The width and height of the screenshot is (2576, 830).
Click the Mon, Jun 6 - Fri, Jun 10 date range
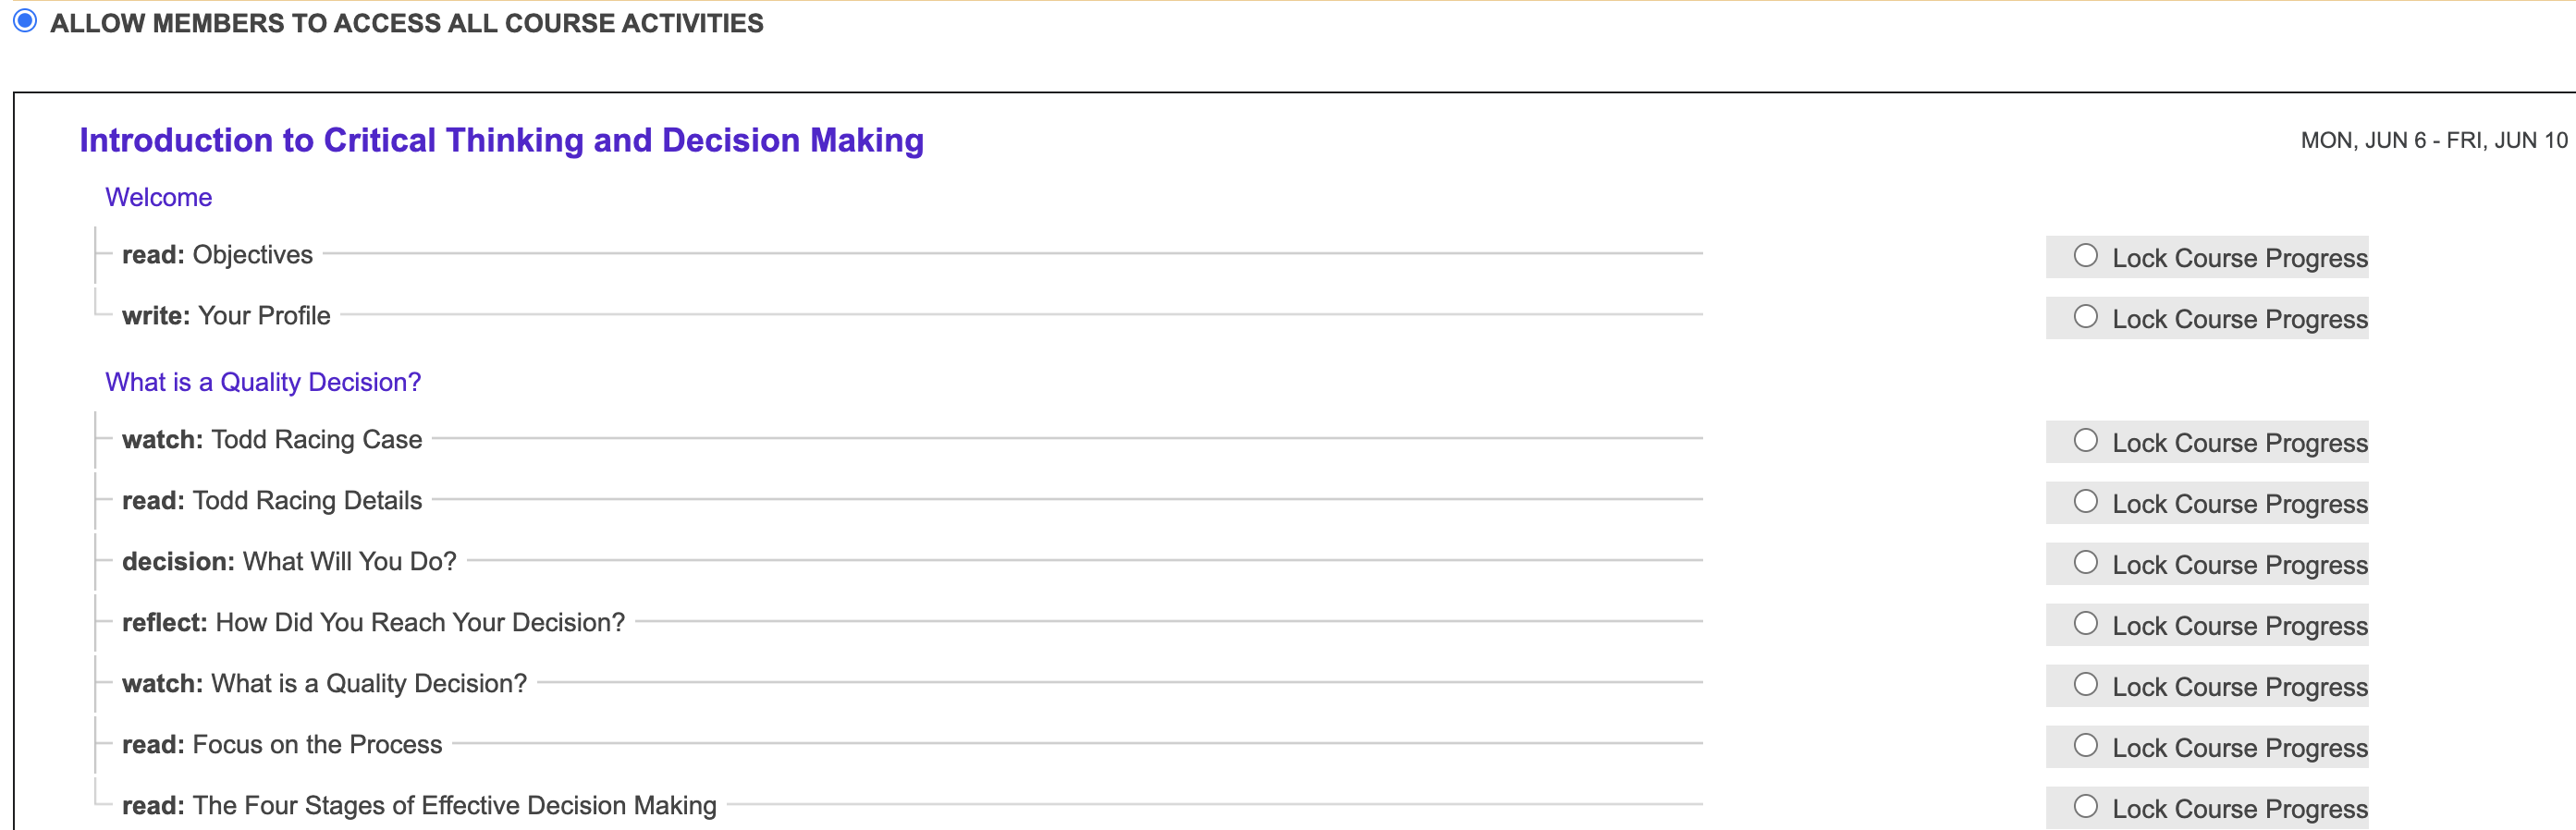[2433, 141]
